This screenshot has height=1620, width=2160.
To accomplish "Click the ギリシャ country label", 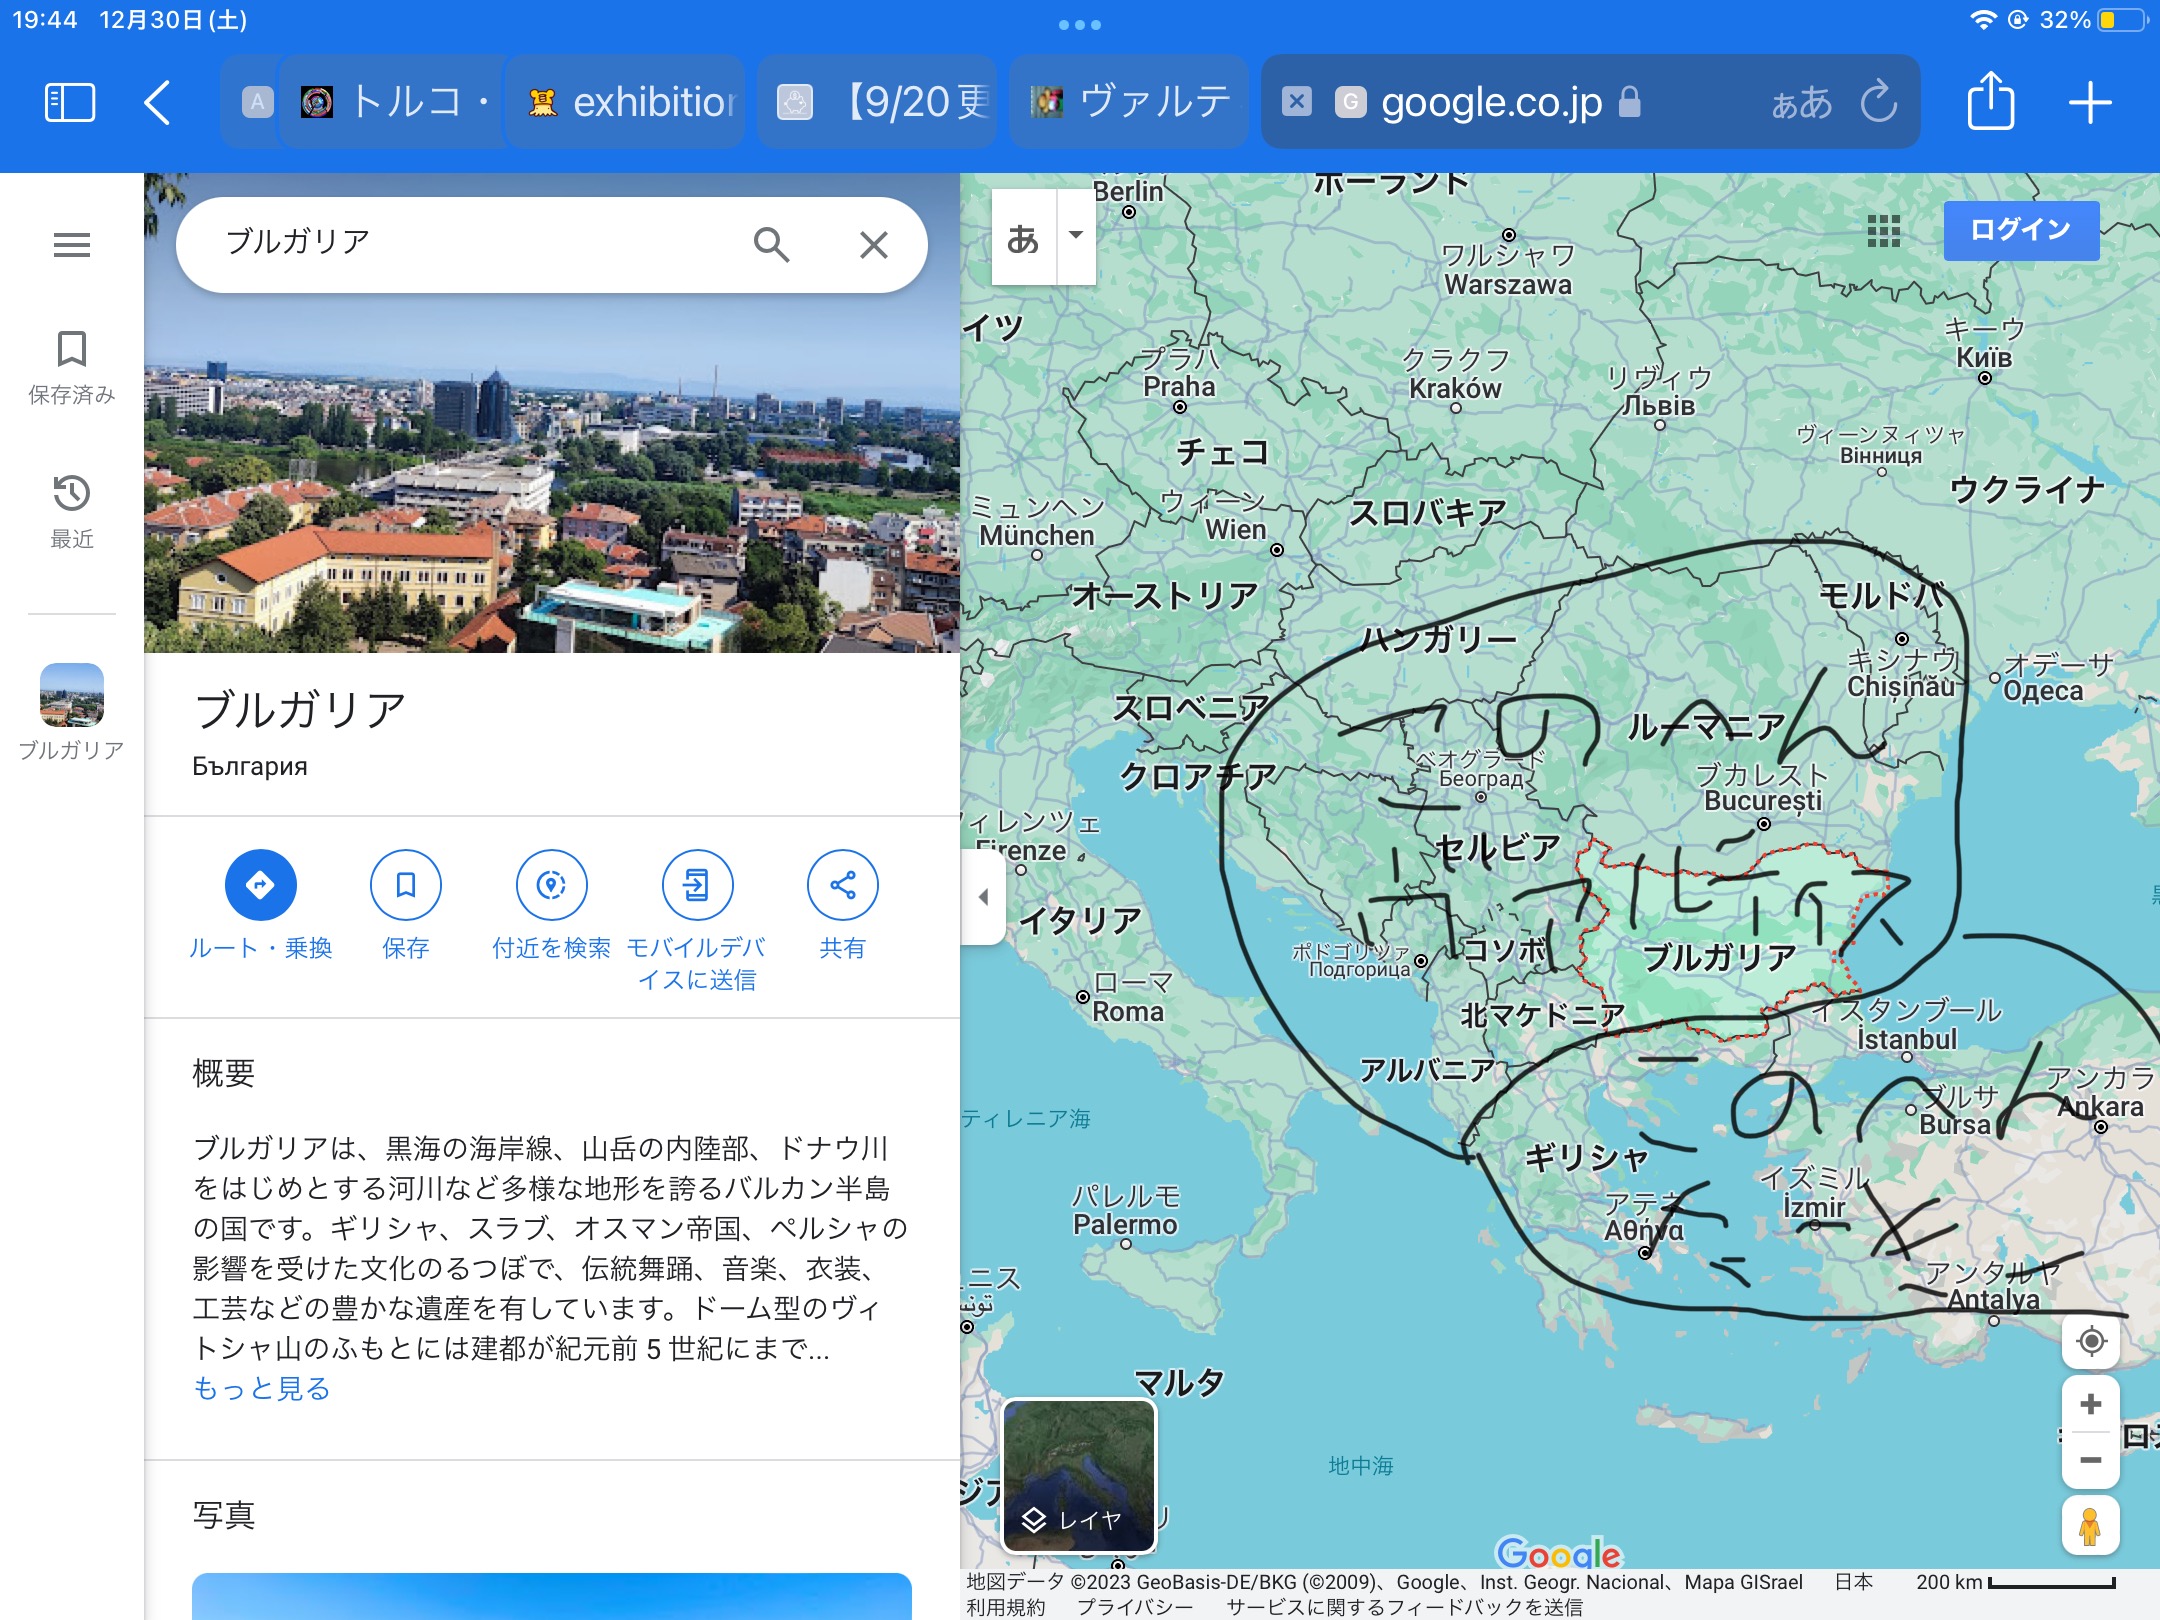I will click(1586, 1158).
